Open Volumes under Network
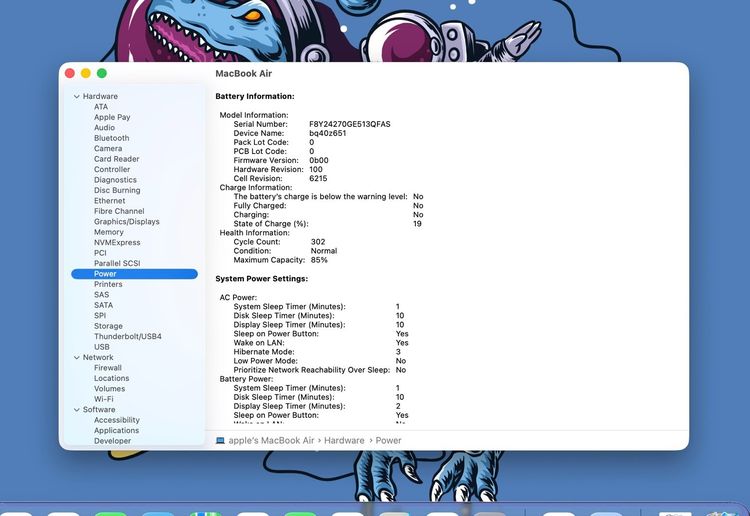Screen dimensions: 750x516 point(110,389)
